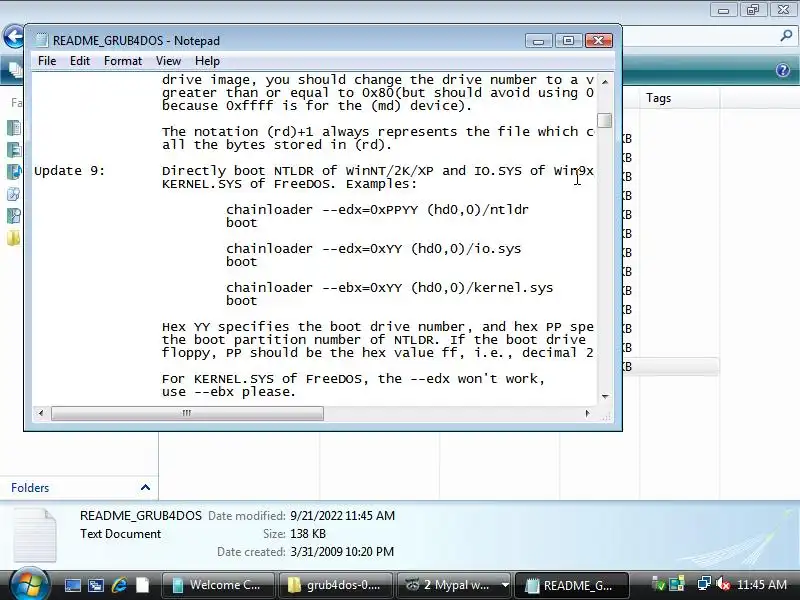Open the Help menu in Notepad

[x=207, y=61]
